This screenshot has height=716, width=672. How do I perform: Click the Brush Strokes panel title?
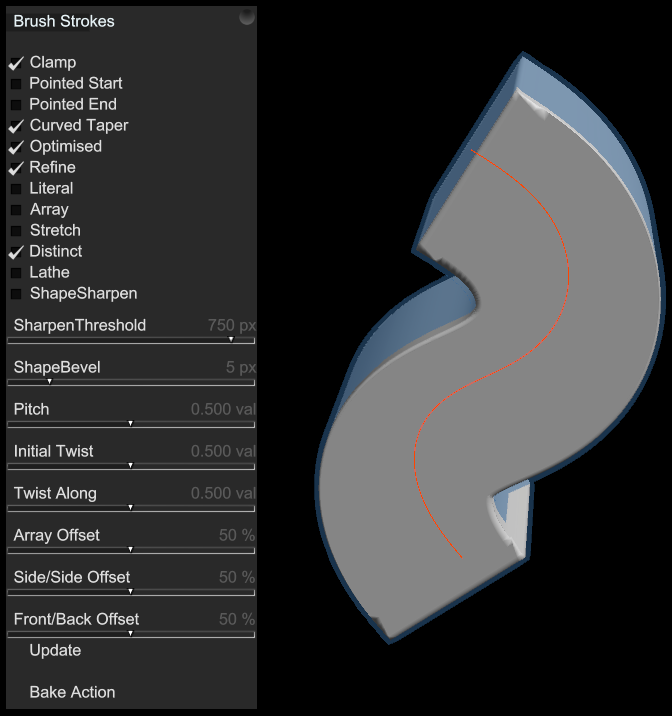coord(64,21)
